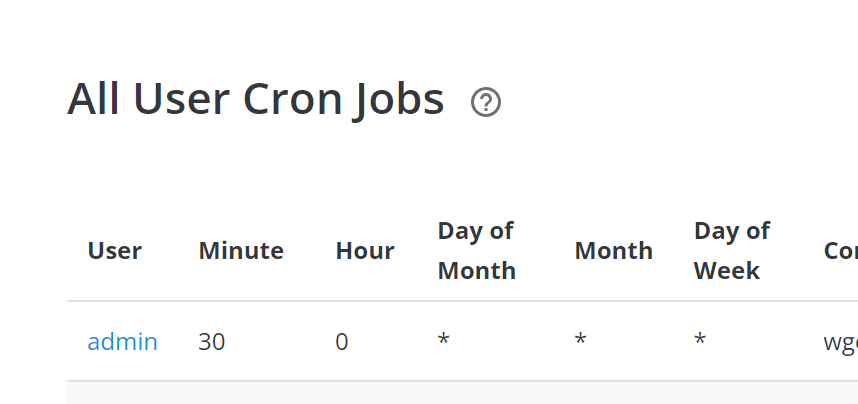
Task: Click the word Jobs in page heading
Action: click(x=398, y=100)
